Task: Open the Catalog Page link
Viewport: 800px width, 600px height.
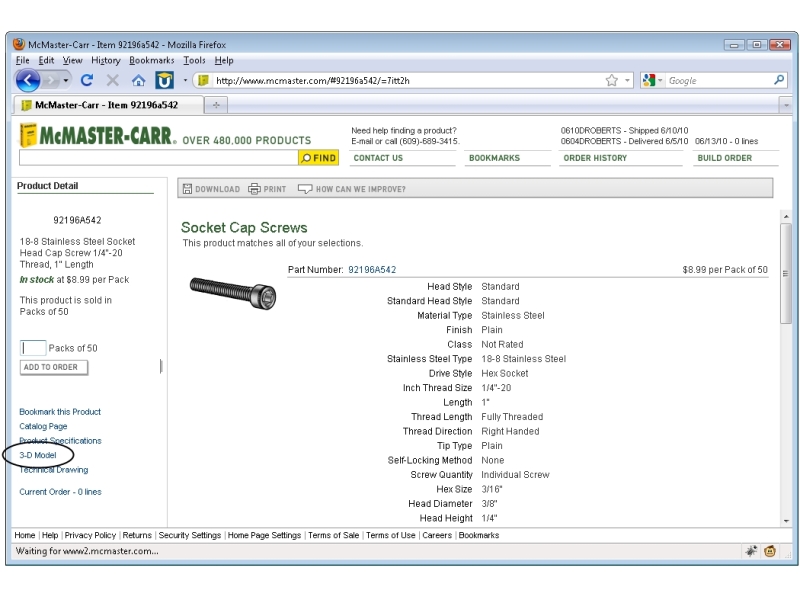Action: [x=43, y=426]
